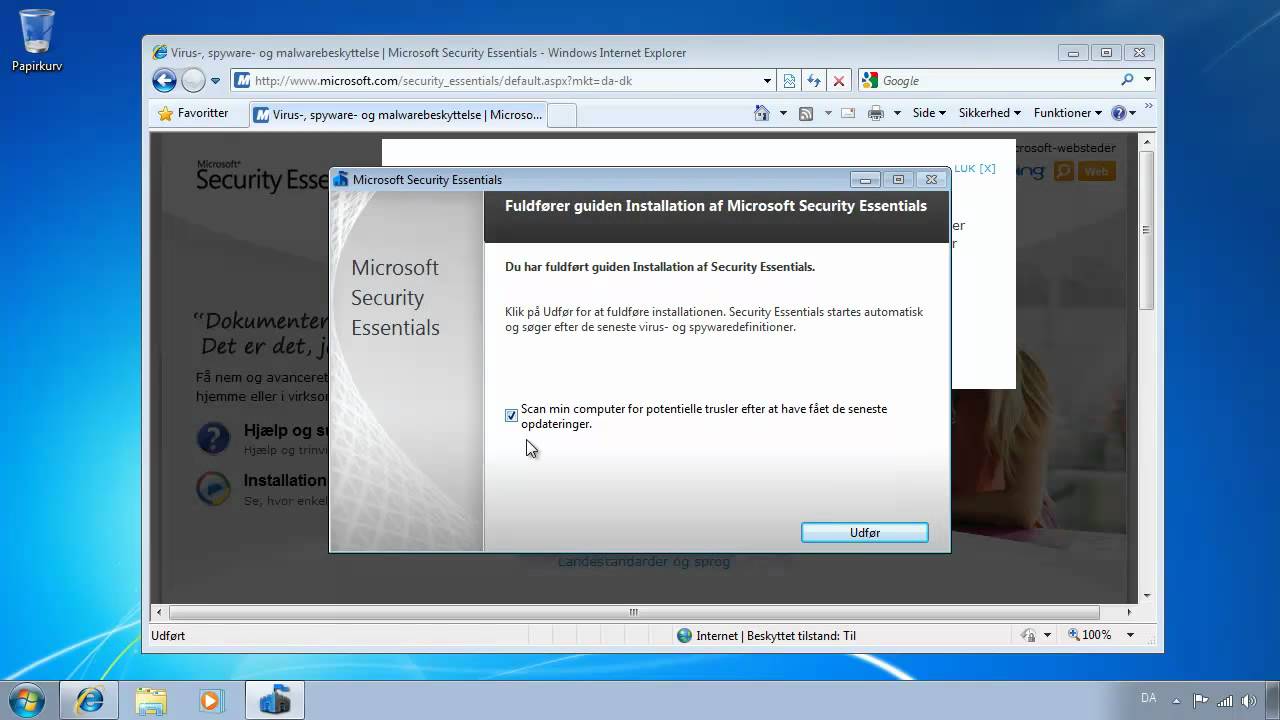The image size is (1280, 720).
Task: Click the Windows Start orb
Action: click(27, 700)
